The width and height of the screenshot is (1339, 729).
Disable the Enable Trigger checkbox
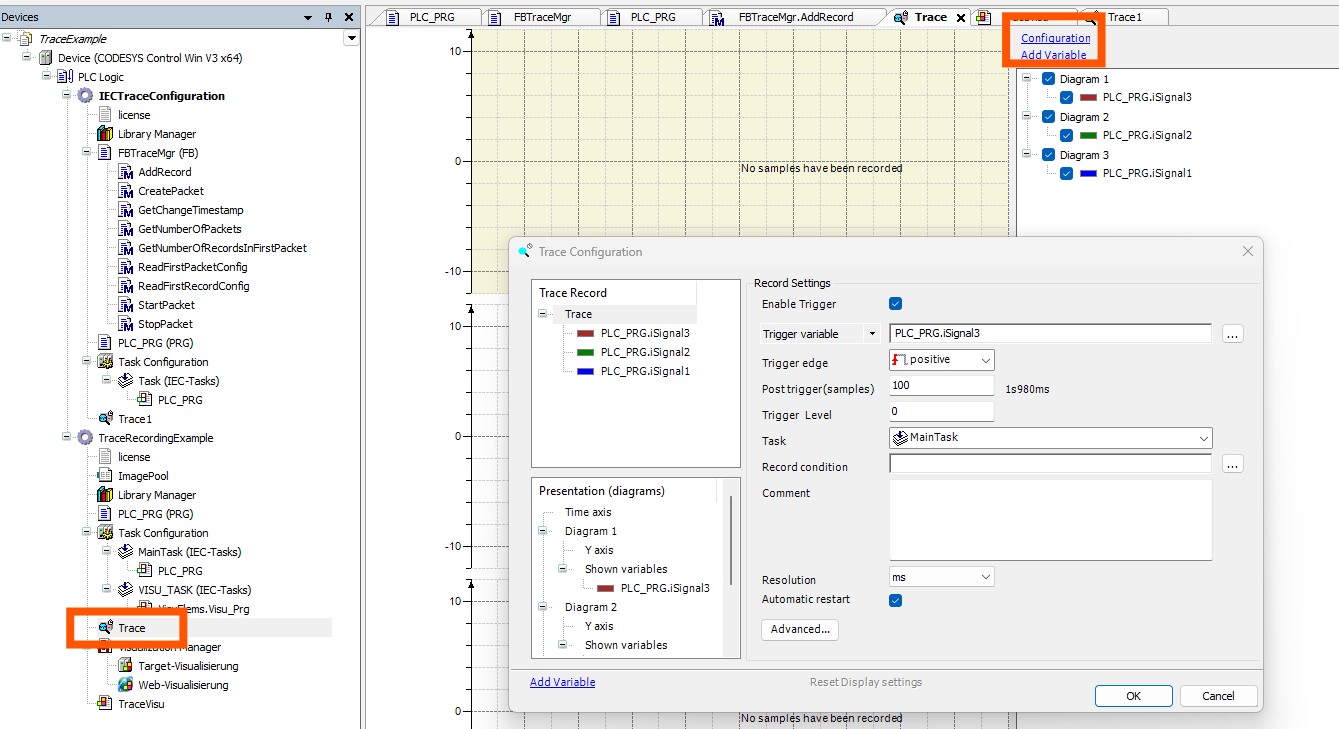[x=895, y=303]
